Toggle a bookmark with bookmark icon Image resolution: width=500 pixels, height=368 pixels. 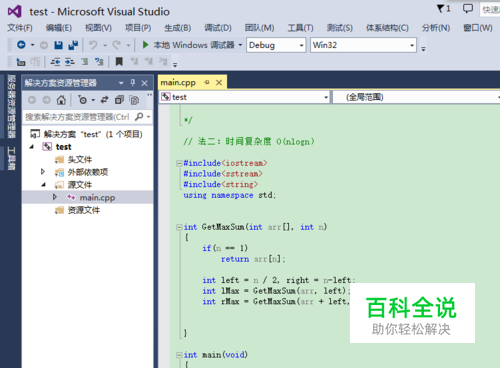pyautogui.click(x=119, y=62)
